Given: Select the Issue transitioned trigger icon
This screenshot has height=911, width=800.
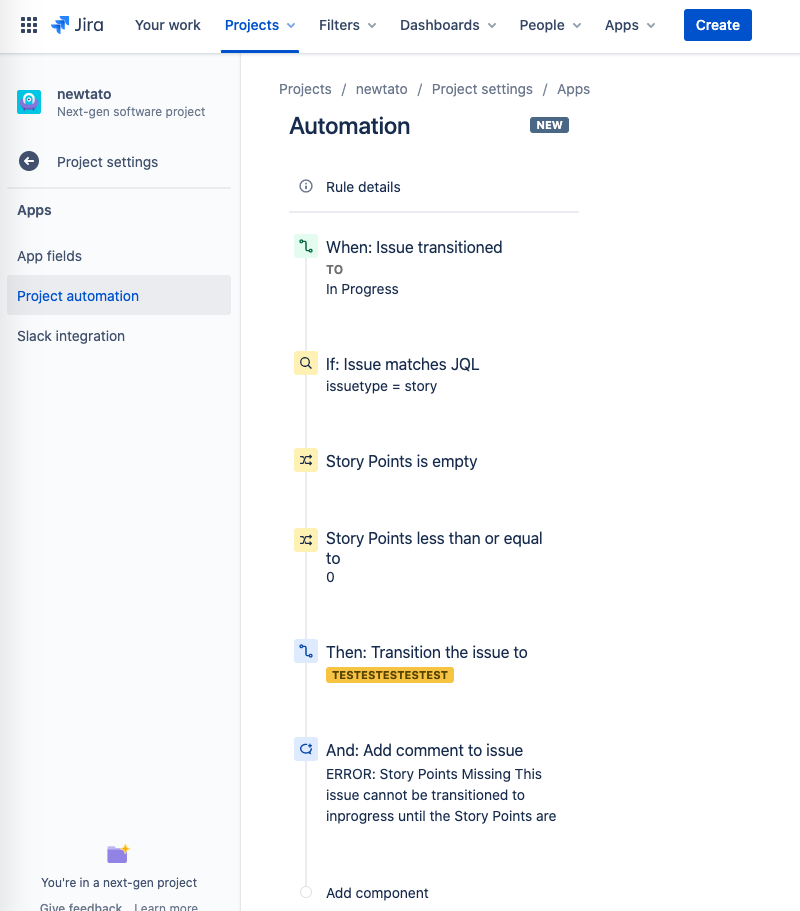Looking at the screenshot, I should pos(306,246).
